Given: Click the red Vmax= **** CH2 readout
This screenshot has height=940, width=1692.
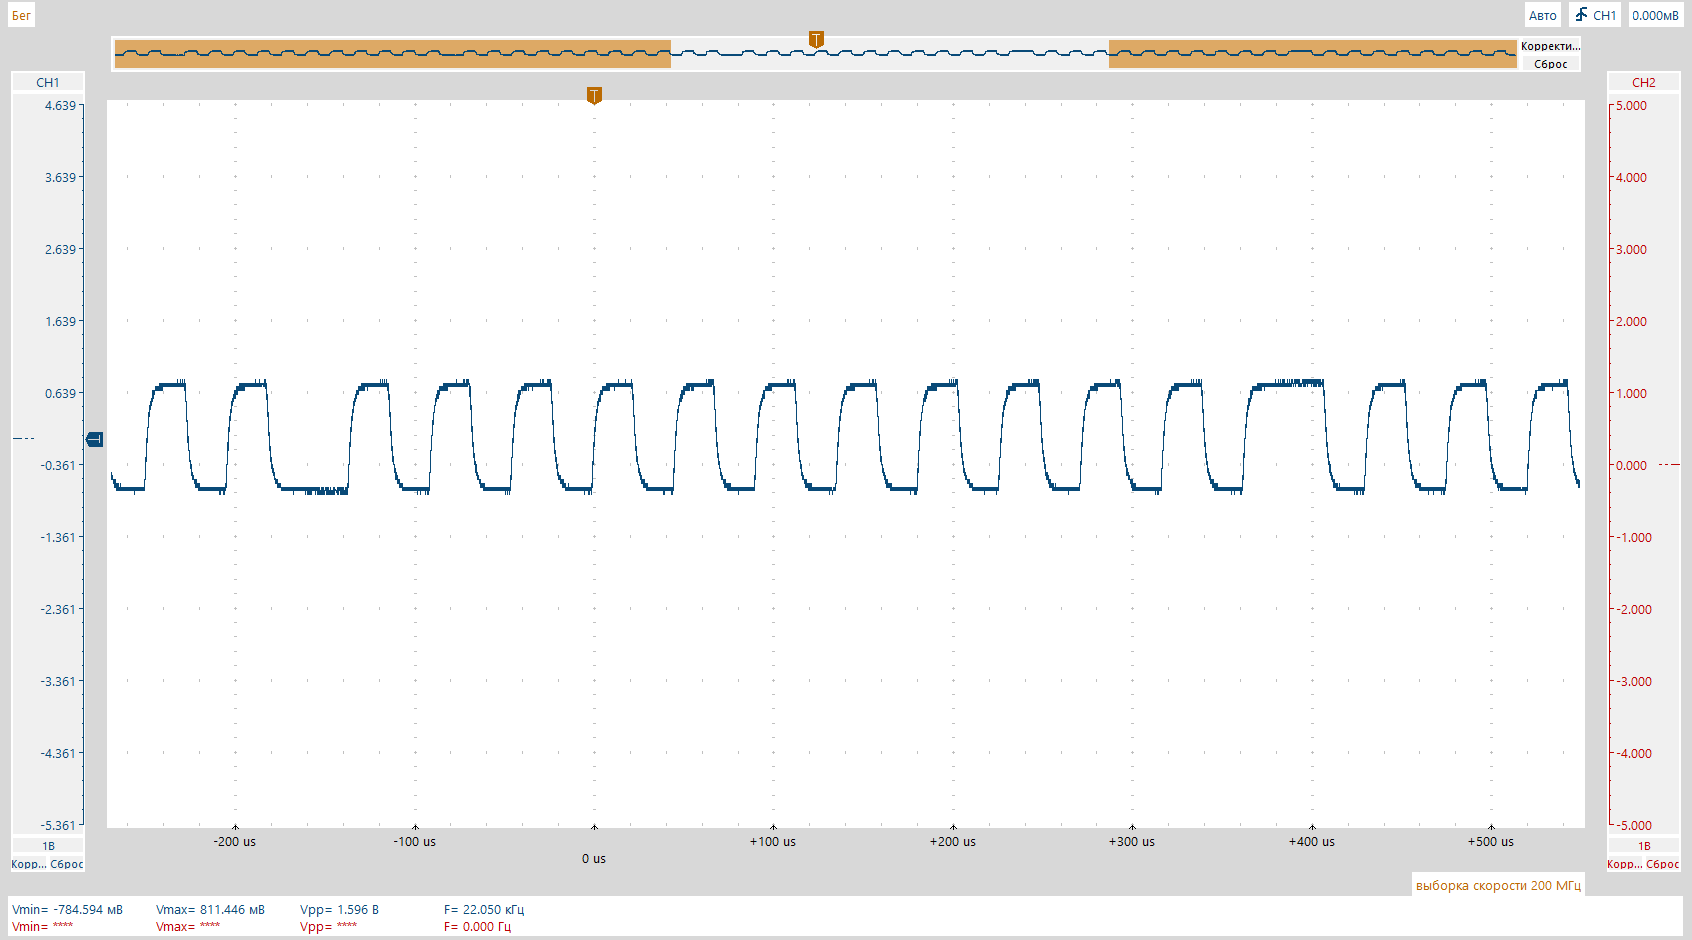Looking at the screenshot, I should coord(188,926).
